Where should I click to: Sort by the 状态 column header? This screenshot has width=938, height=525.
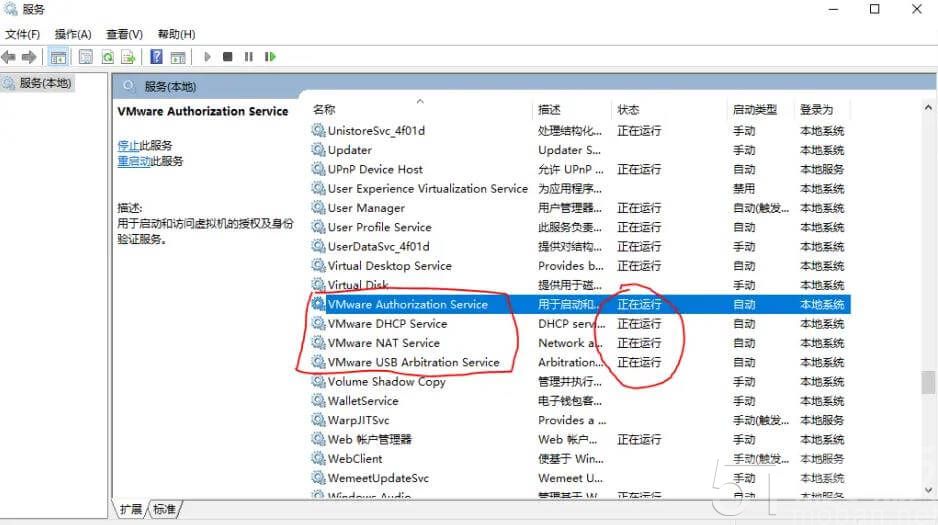pos(628,109)
